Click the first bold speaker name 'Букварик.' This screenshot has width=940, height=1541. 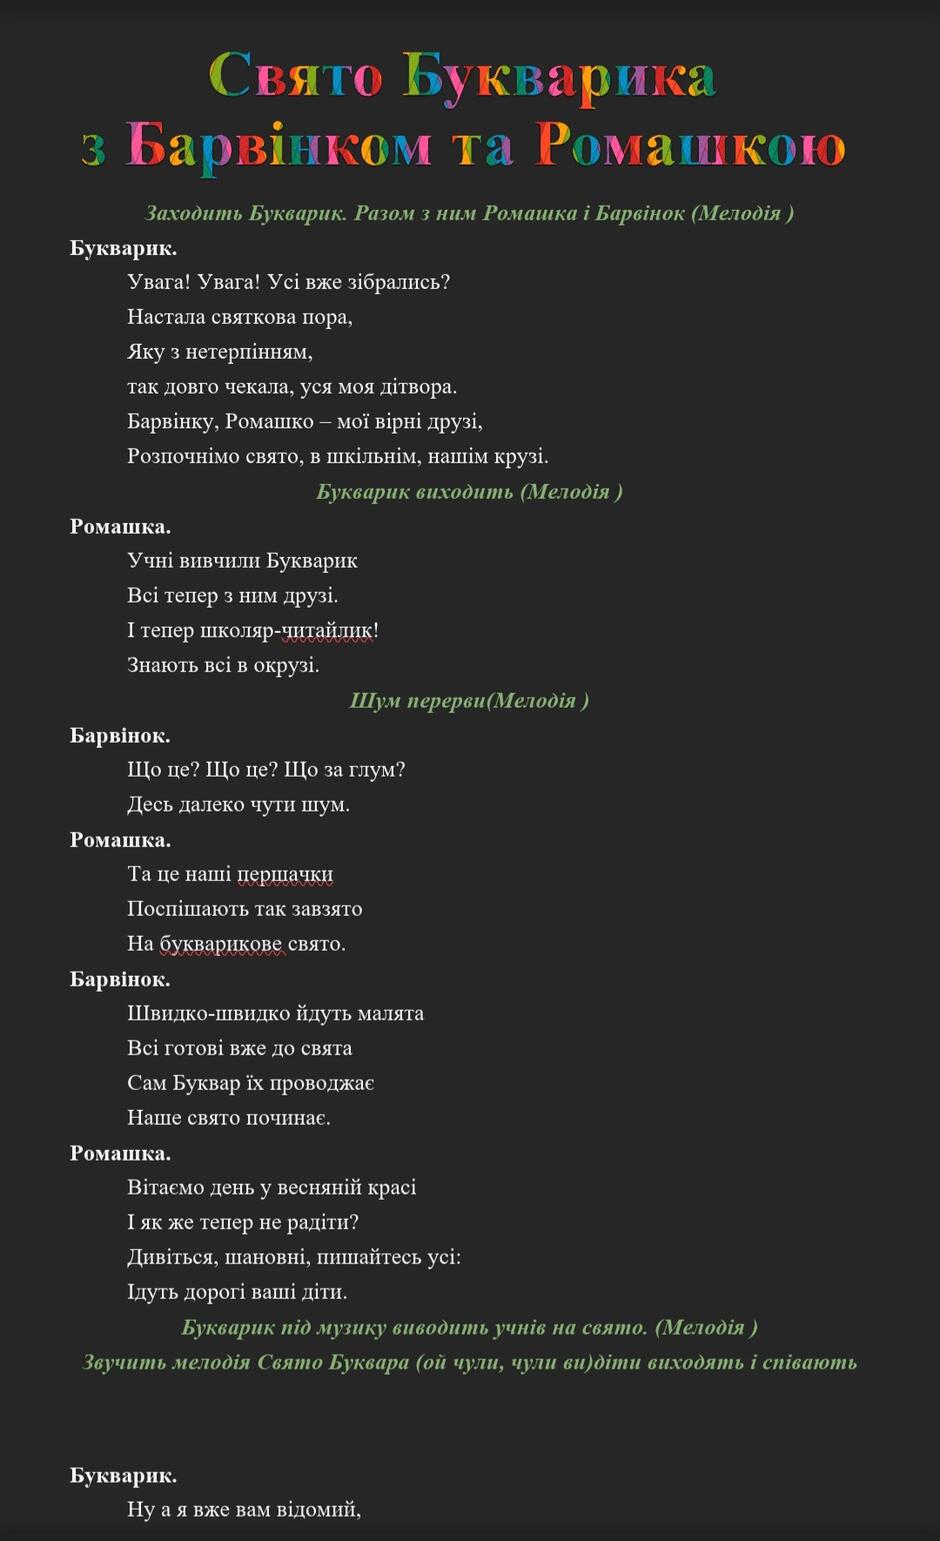point(123,248)
